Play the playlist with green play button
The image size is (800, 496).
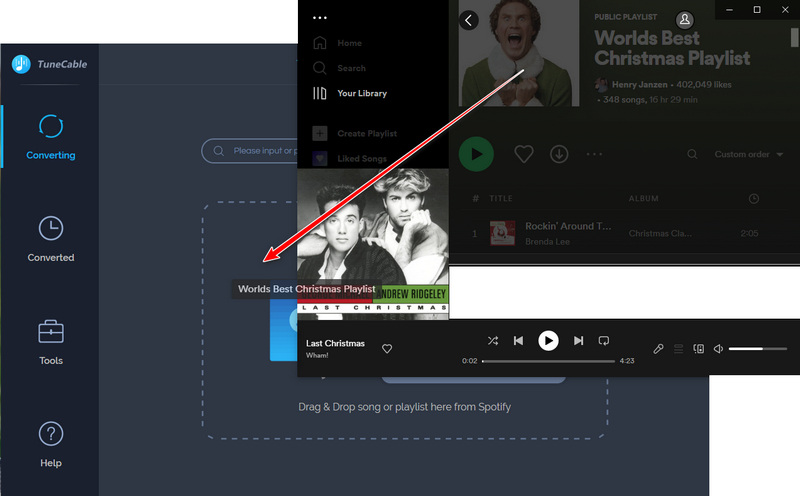(476, 154)
